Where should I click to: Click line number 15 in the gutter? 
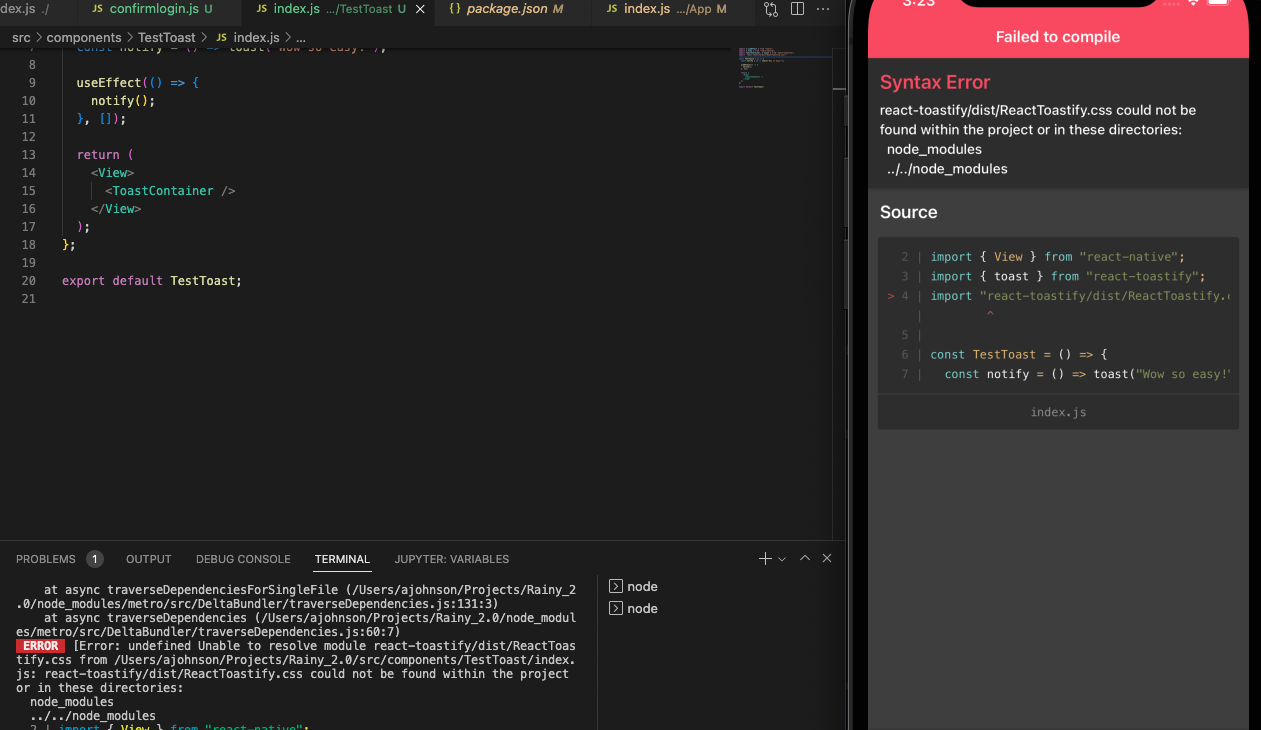click(31, 190)
